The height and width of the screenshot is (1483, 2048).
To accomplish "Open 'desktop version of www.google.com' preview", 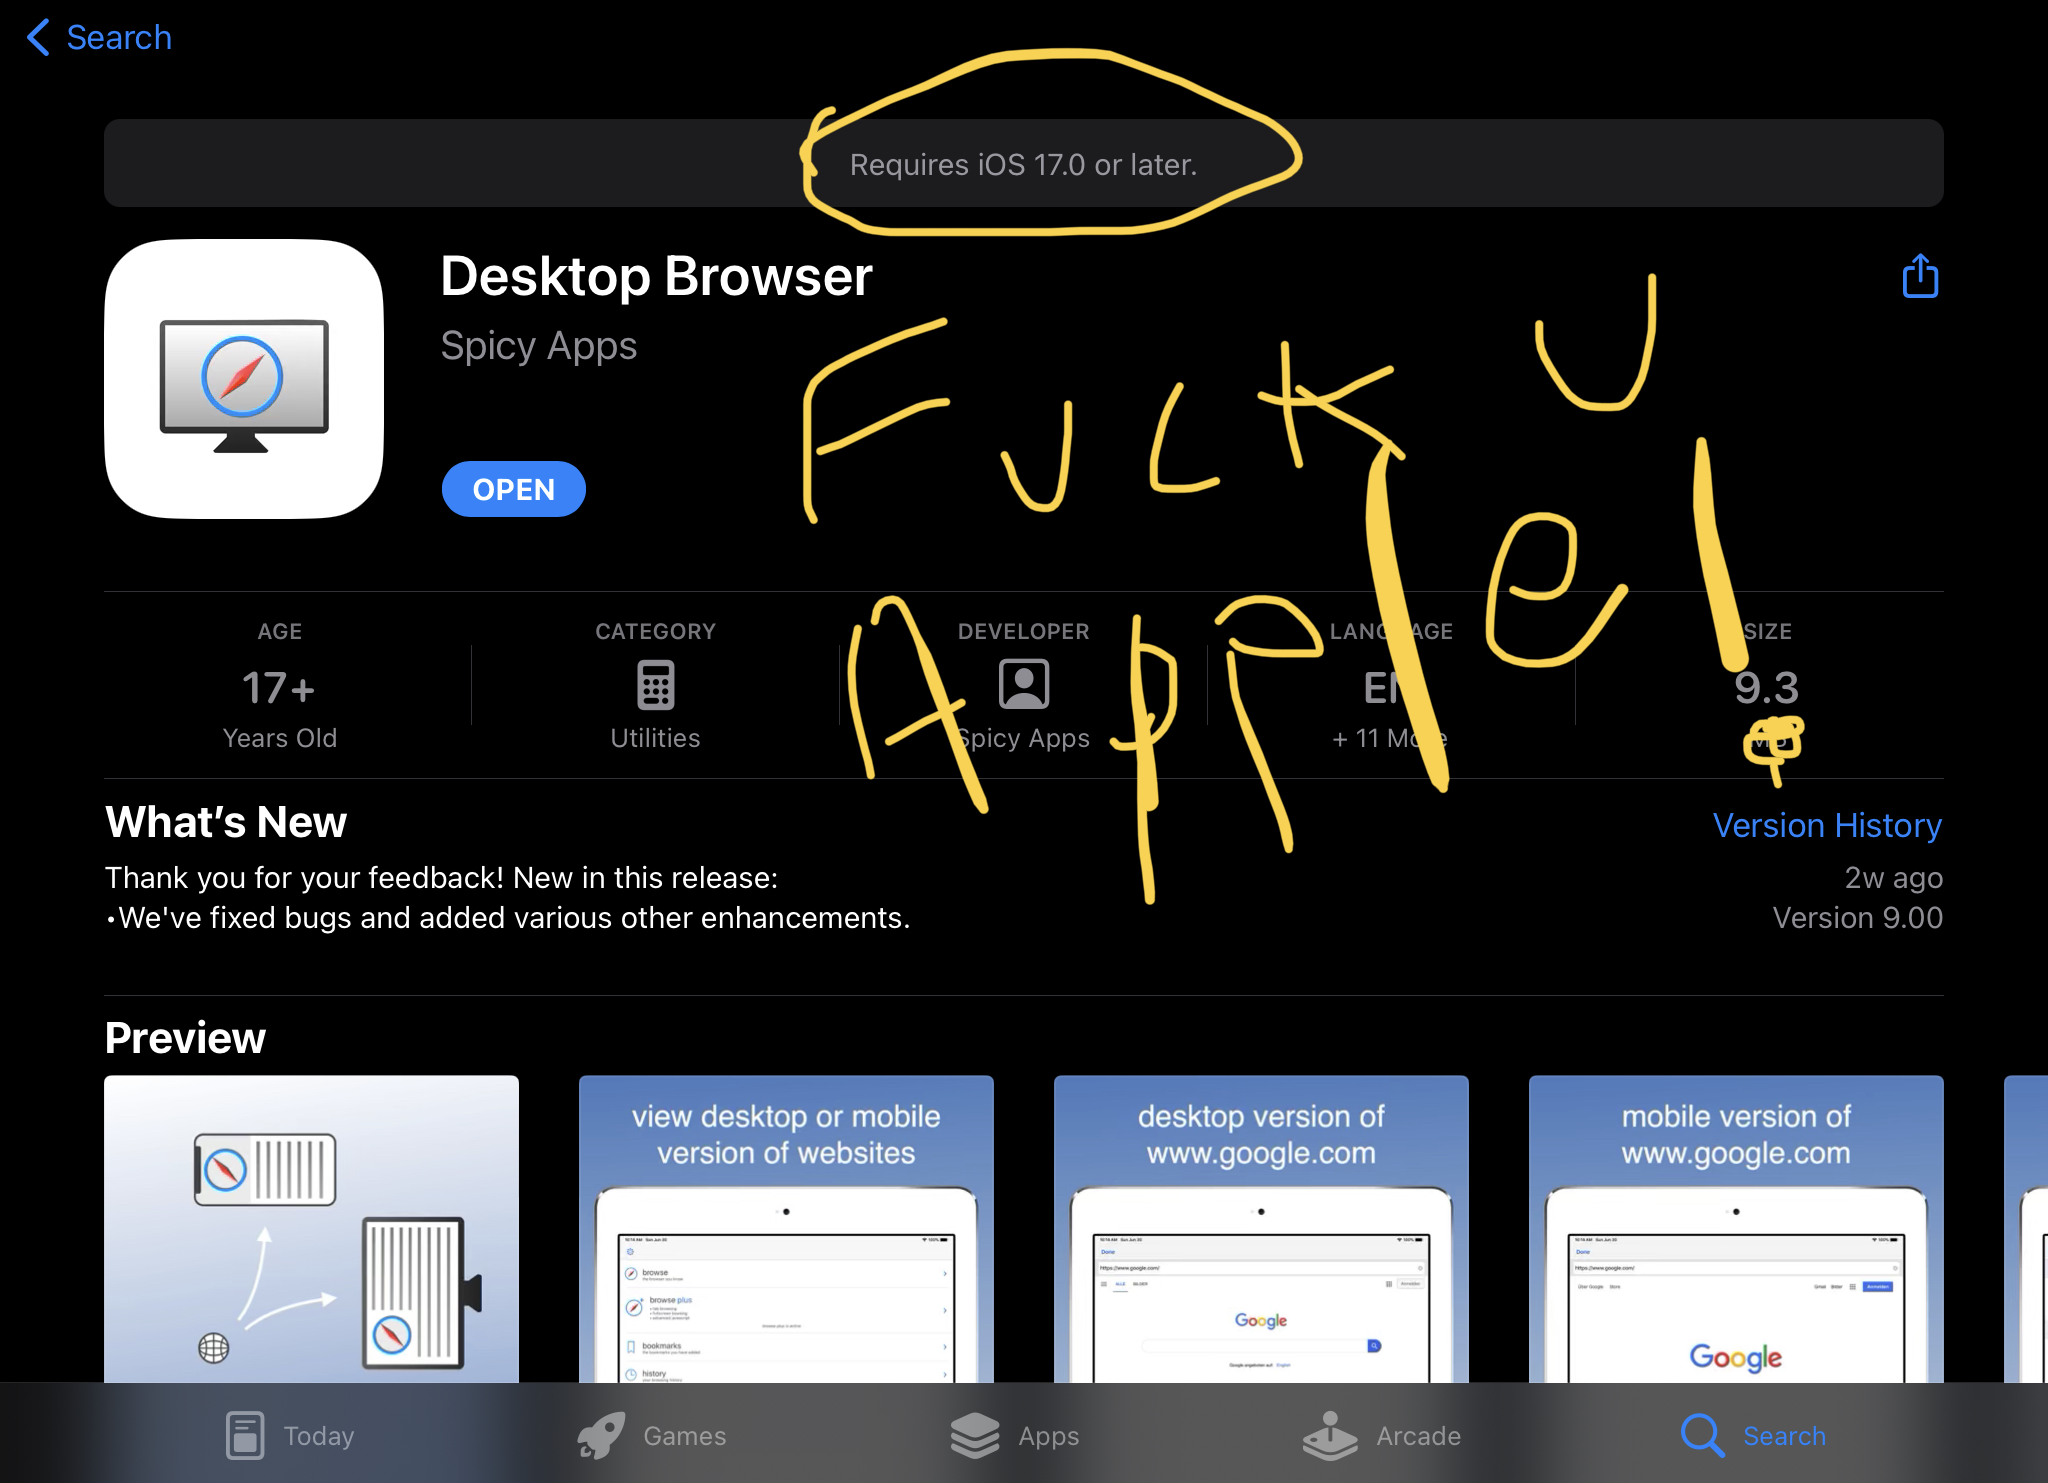I will tap(1260, 1229).
